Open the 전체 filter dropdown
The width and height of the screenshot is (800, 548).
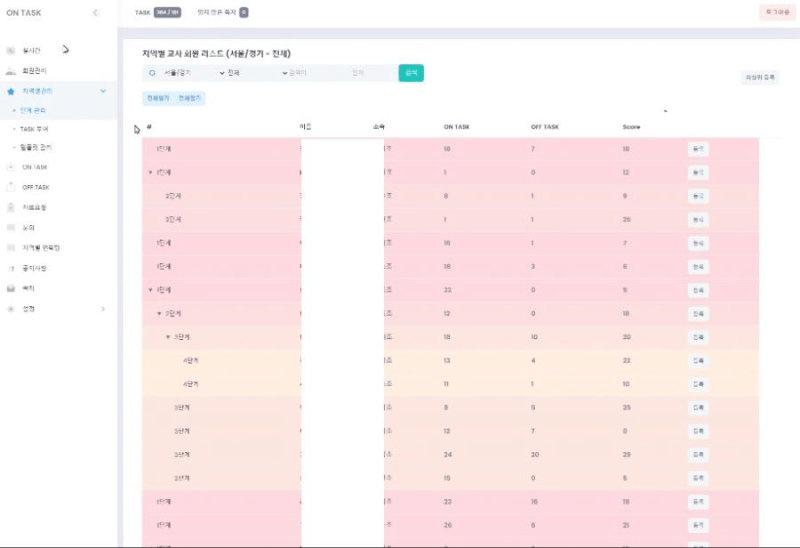[257, 73]
